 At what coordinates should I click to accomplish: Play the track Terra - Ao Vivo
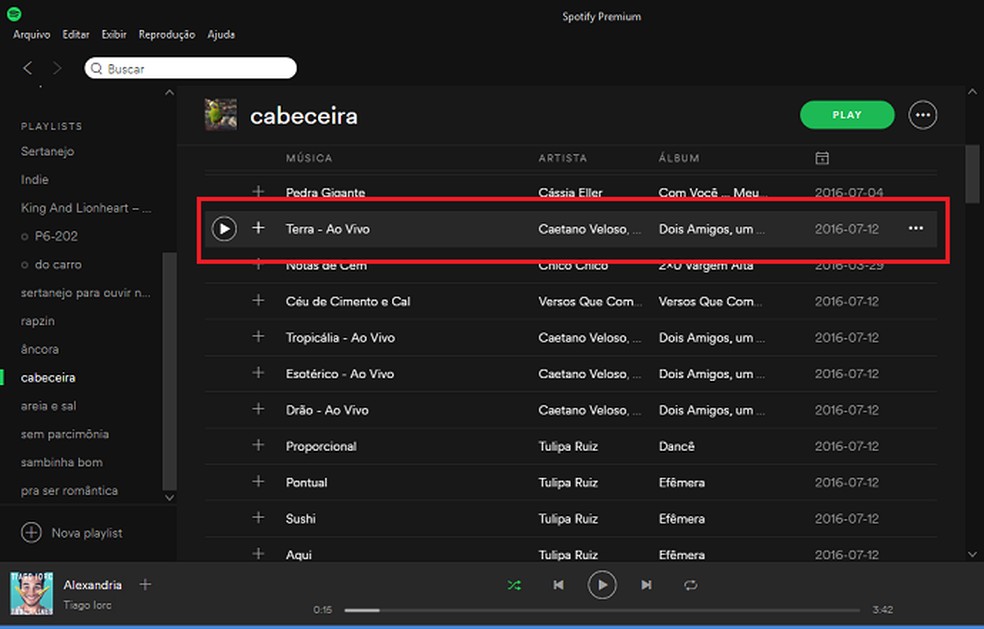pos(224,228)
